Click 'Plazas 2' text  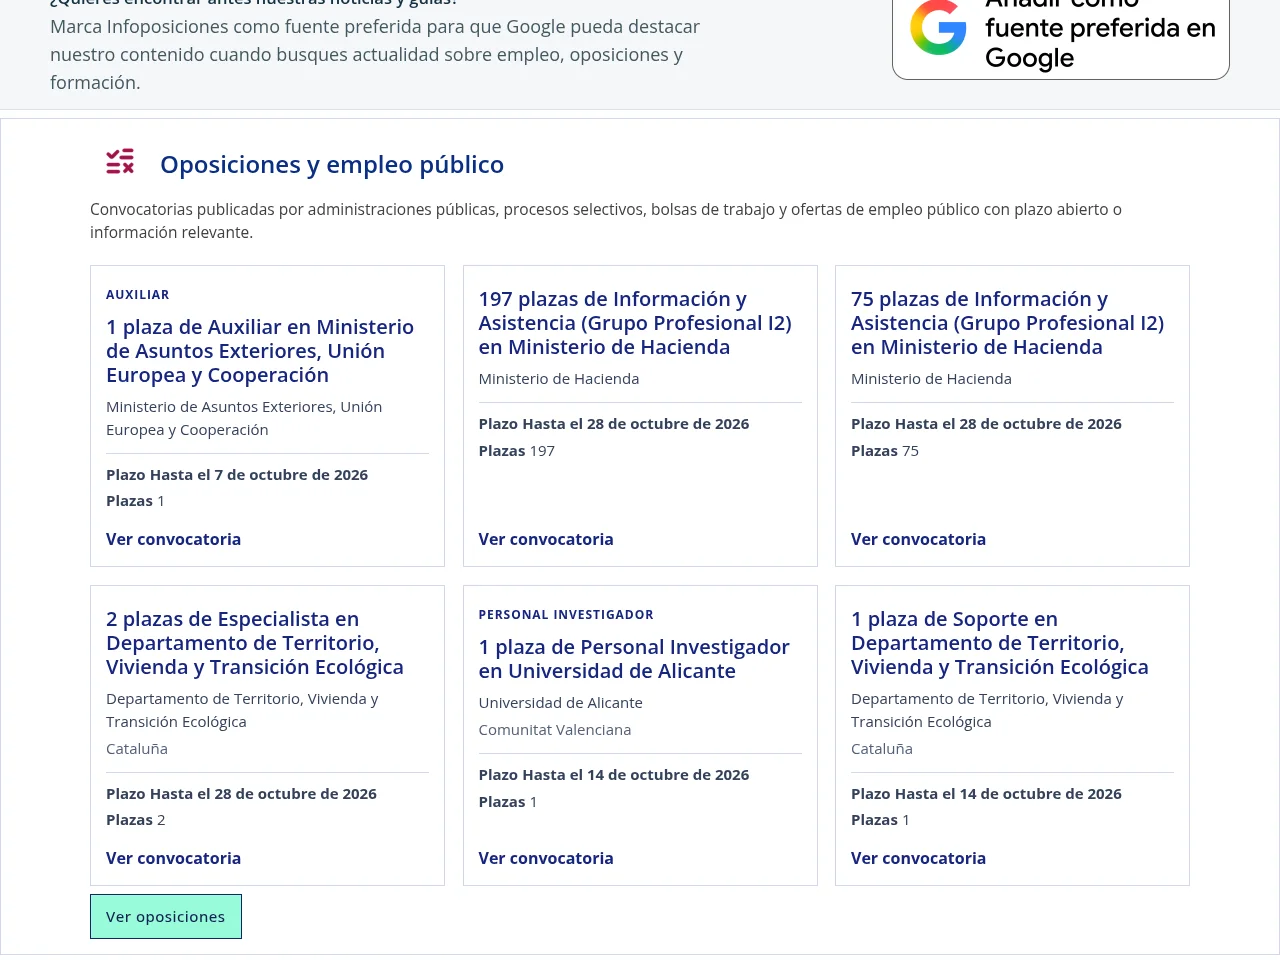coord(136,820)
